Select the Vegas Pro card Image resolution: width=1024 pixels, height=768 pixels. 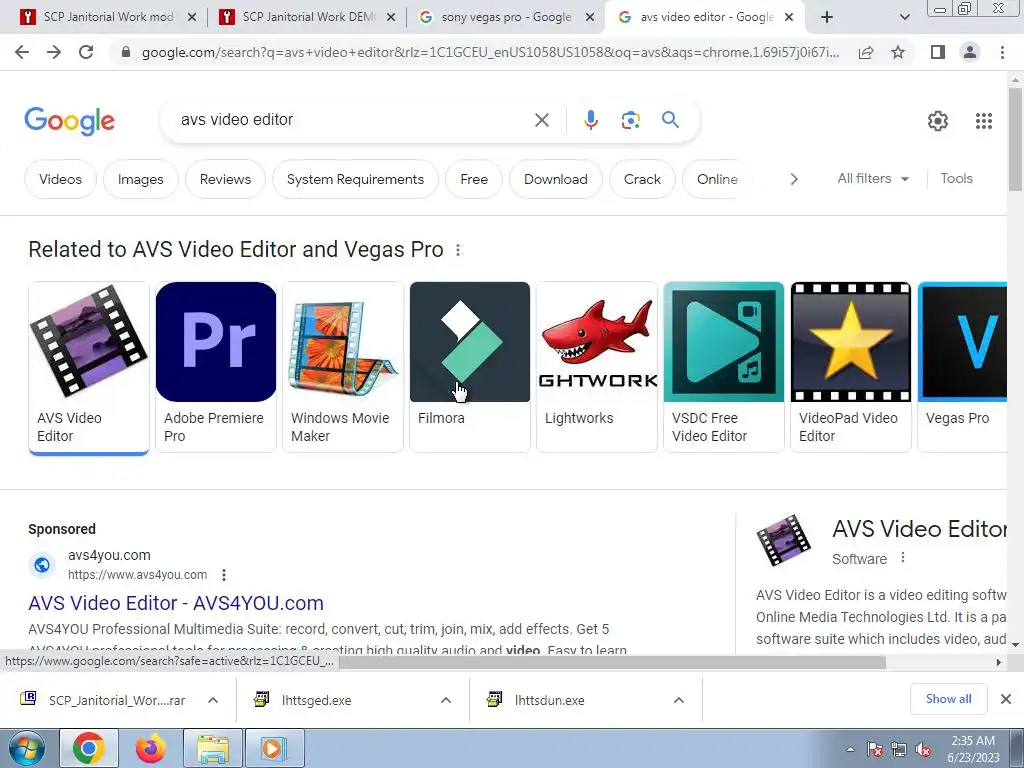pos(962,366)
